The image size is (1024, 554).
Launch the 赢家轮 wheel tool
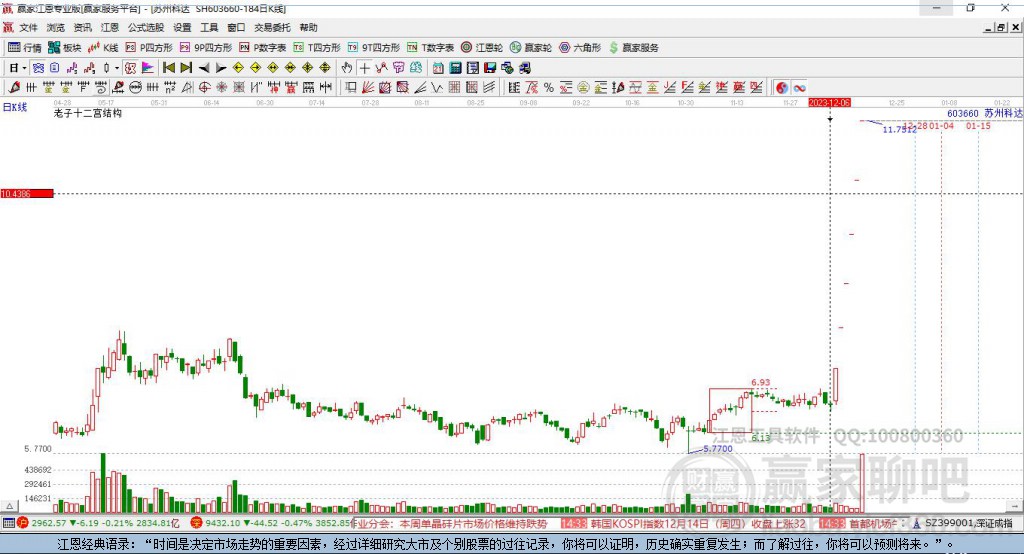click(x=531, y=48)
